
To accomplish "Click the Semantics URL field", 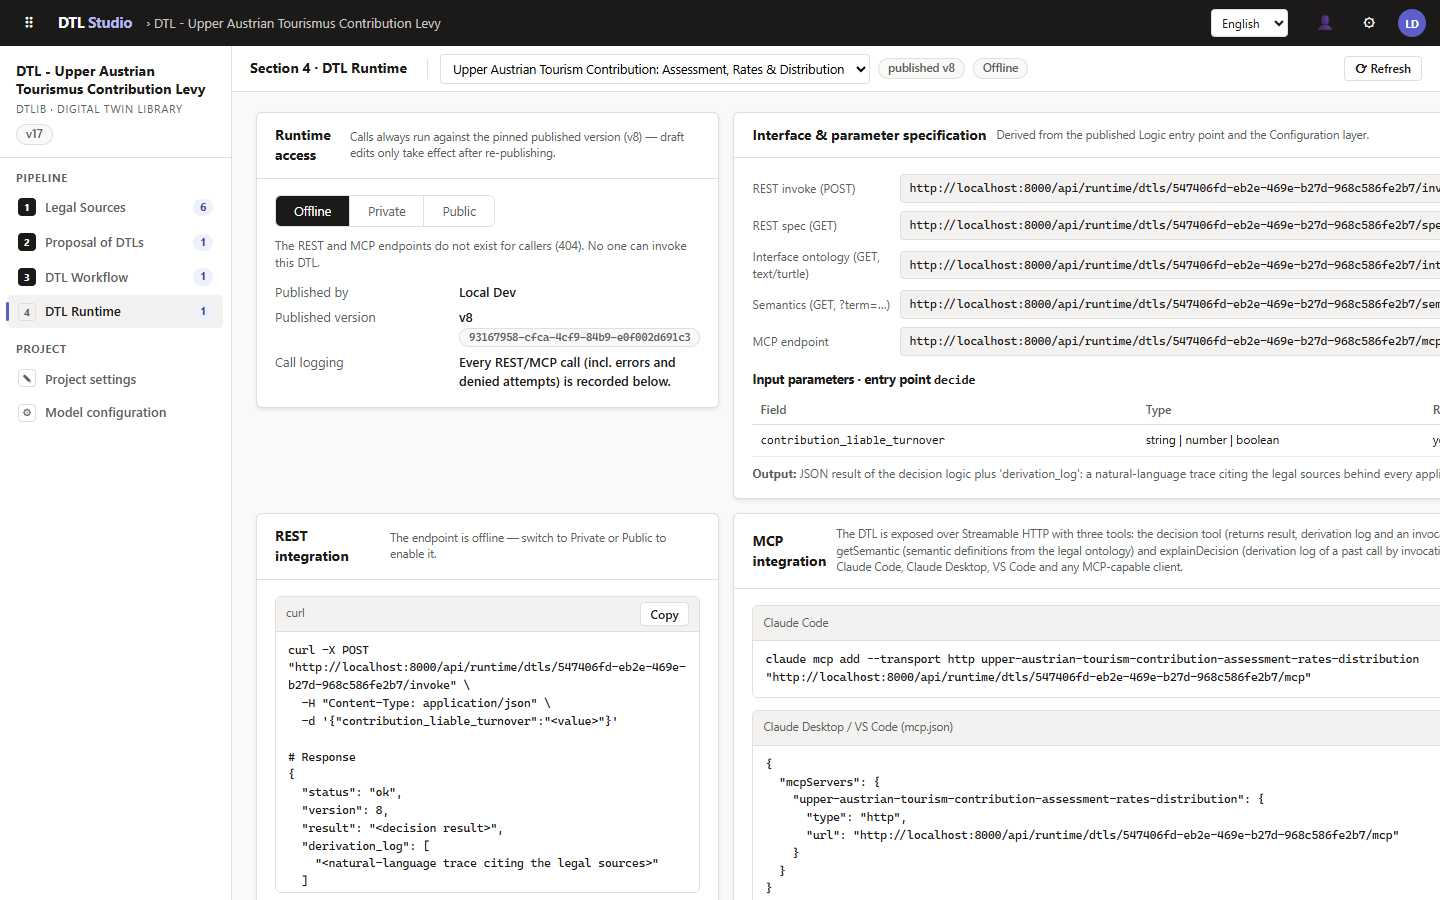I will click(x=1170, y=304).
